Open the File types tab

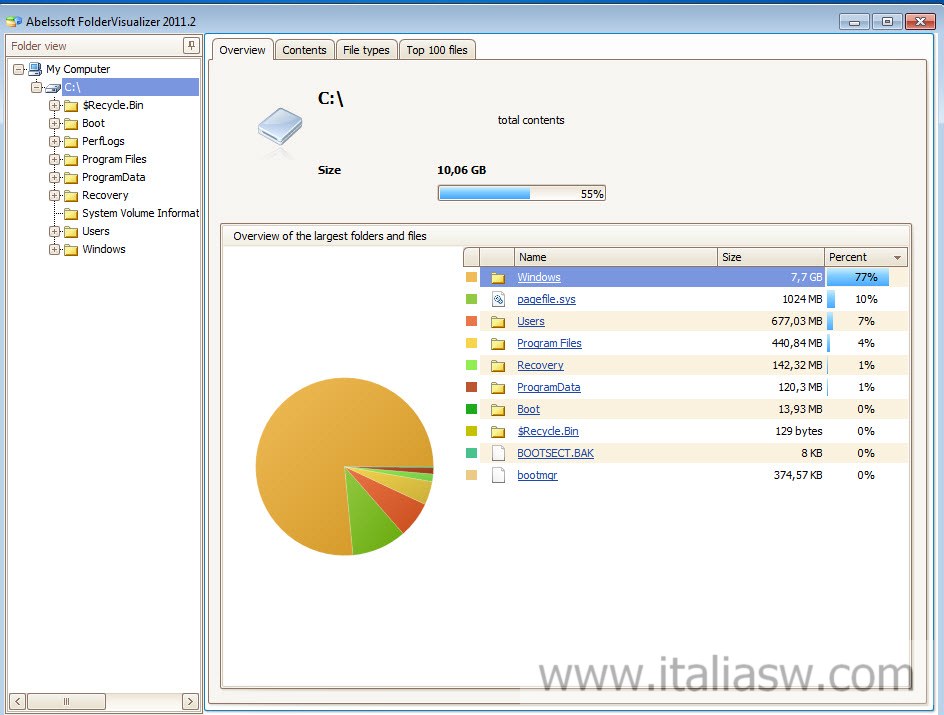366,50
